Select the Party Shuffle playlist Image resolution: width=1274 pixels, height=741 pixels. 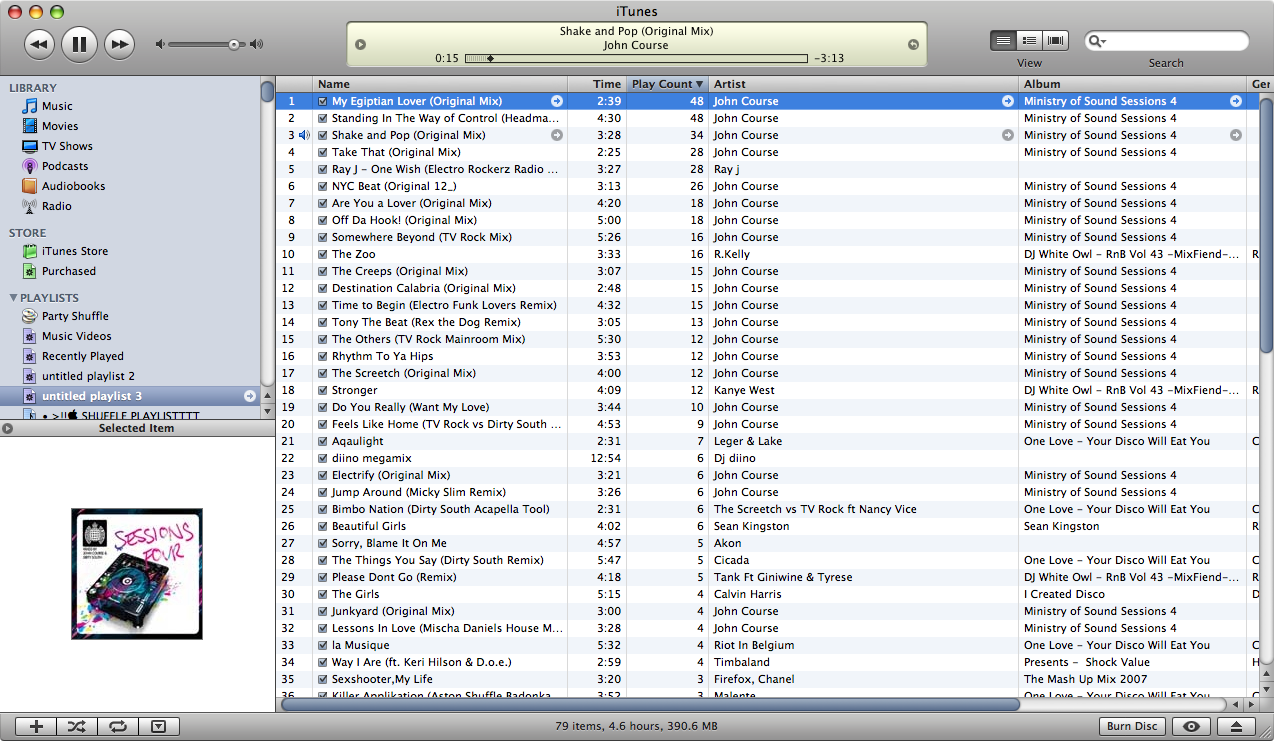(x=75, y=316)
